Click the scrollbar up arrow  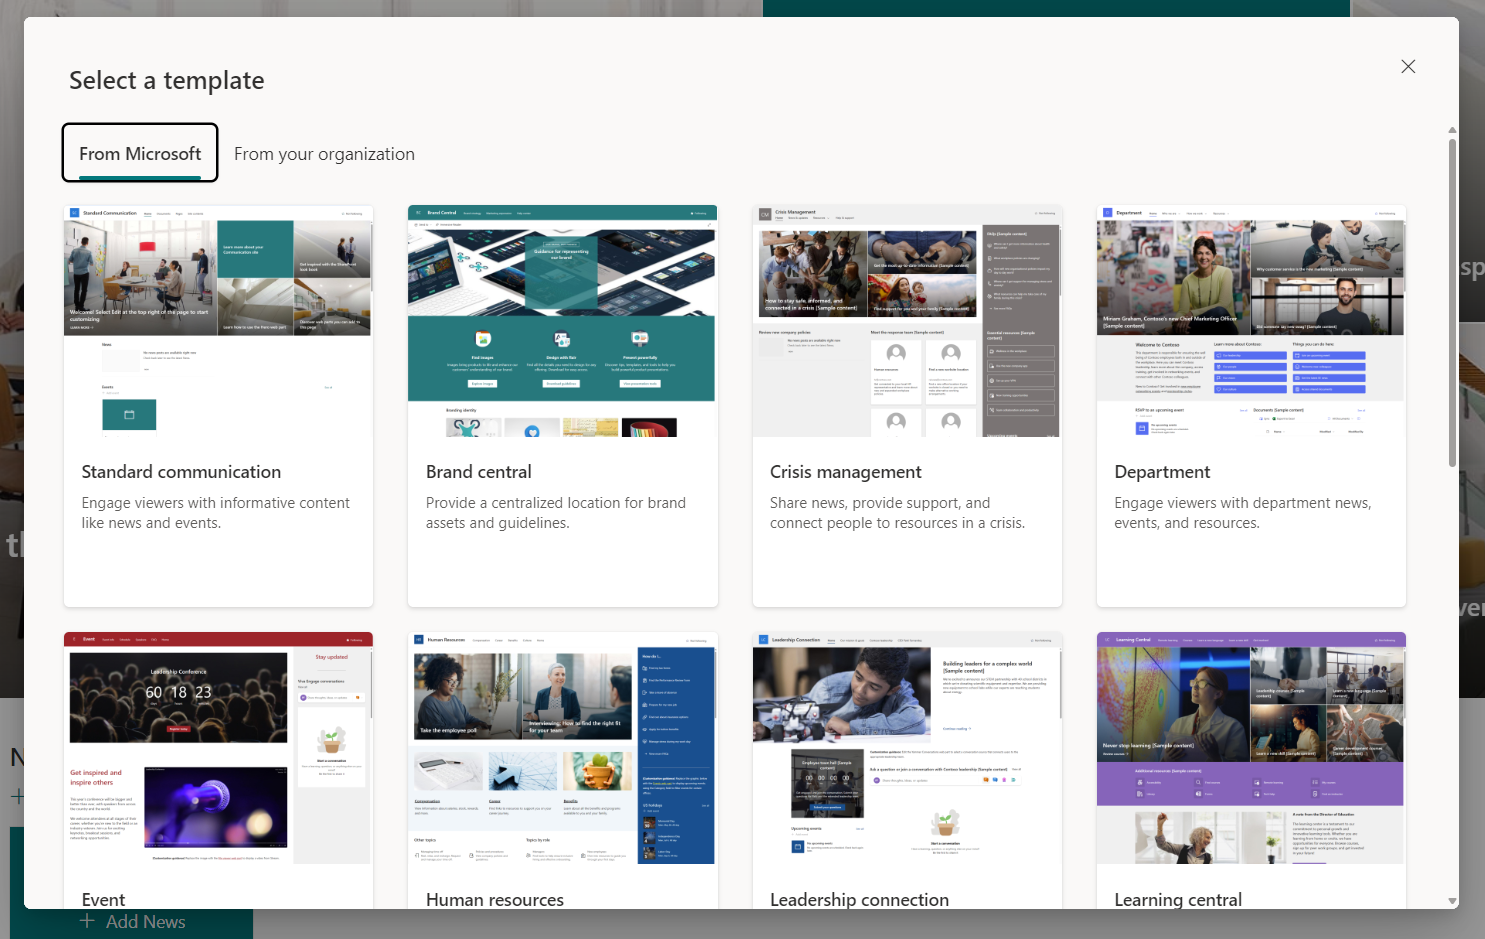tap(1451, 129)
